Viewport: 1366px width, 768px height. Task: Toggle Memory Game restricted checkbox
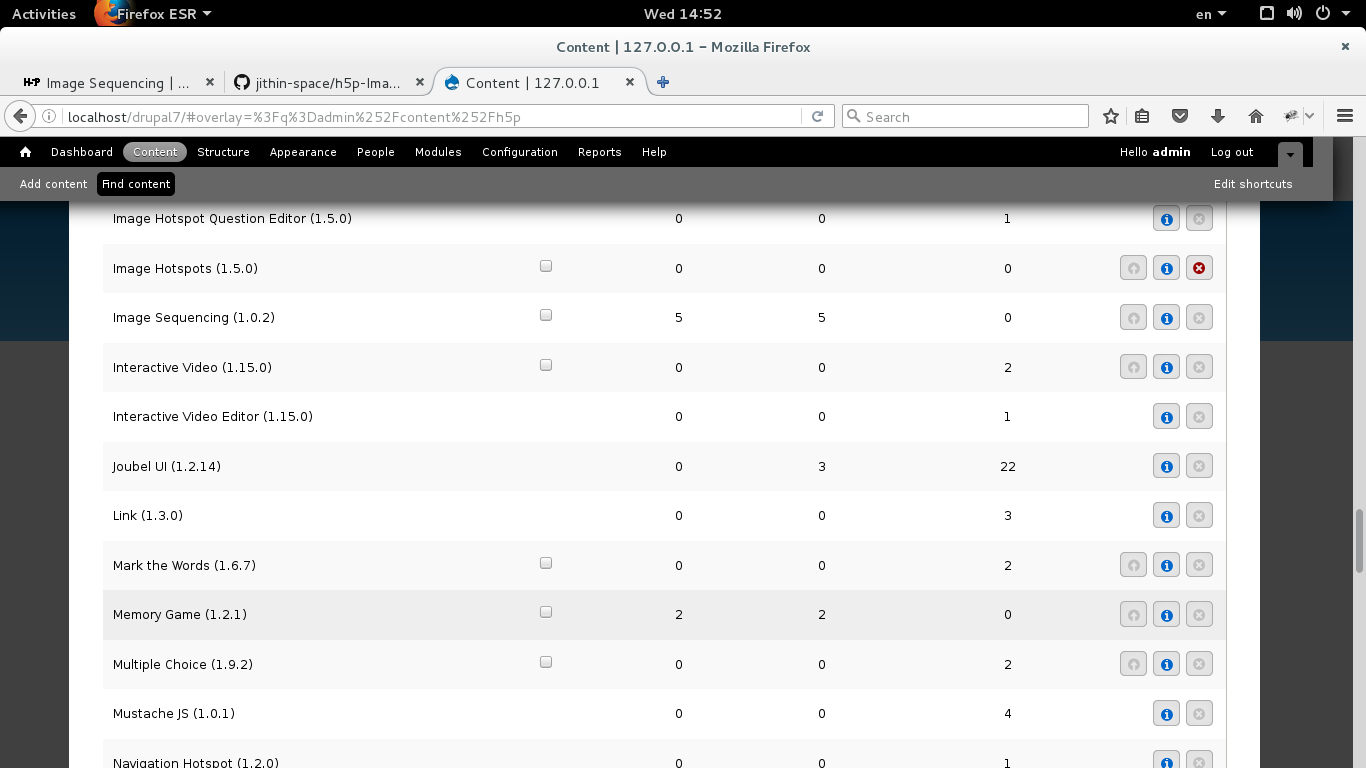(546, 612)
